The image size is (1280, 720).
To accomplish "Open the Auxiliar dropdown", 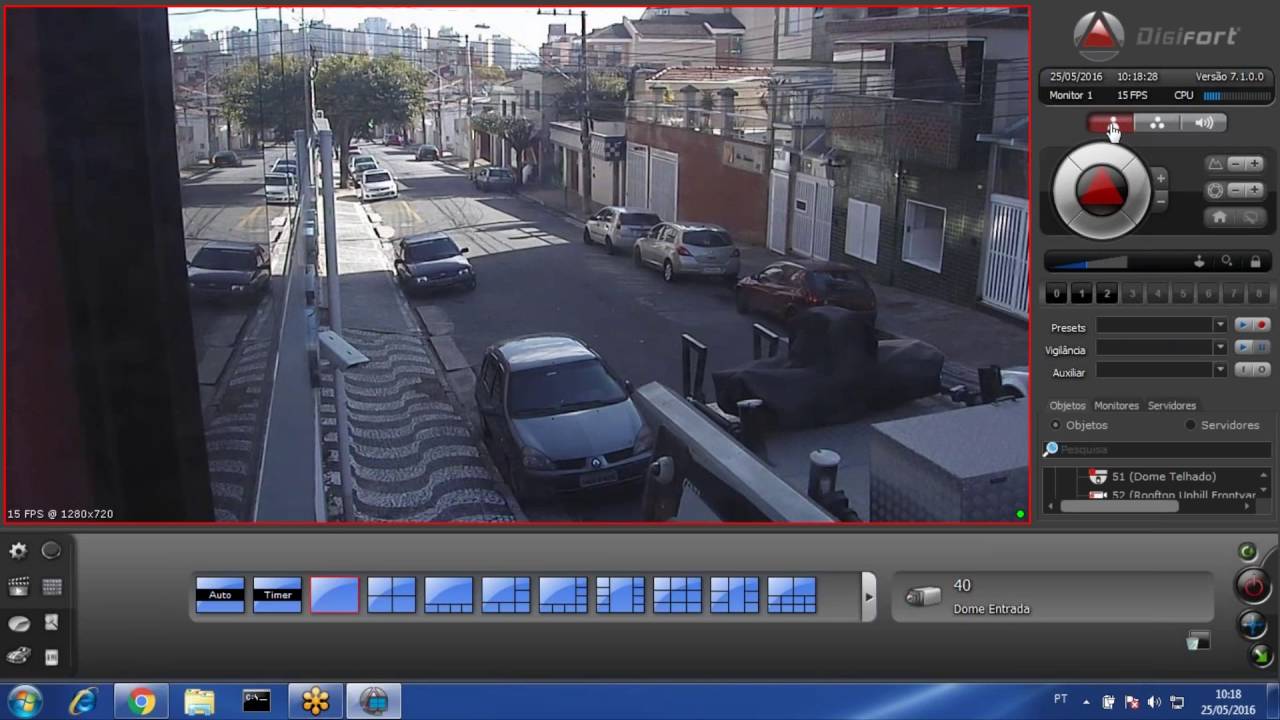I will point(1219,370).
